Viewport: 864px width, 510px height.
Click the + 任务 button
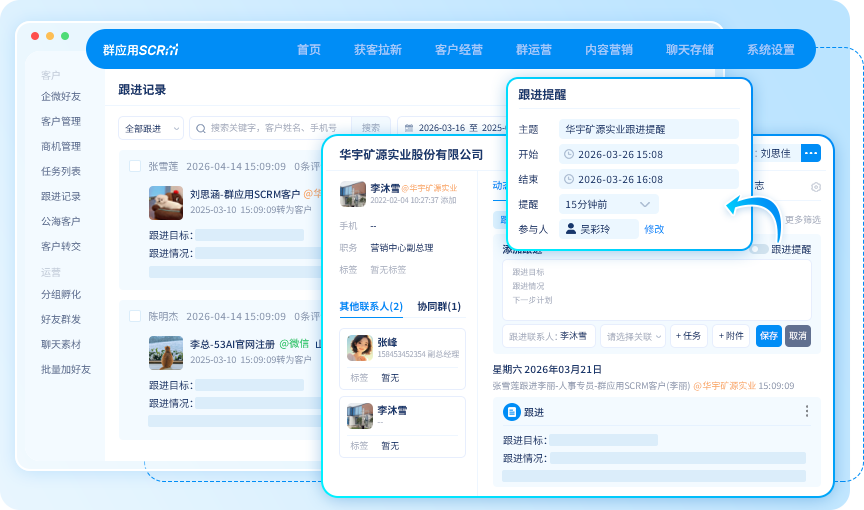click(688, 336)
